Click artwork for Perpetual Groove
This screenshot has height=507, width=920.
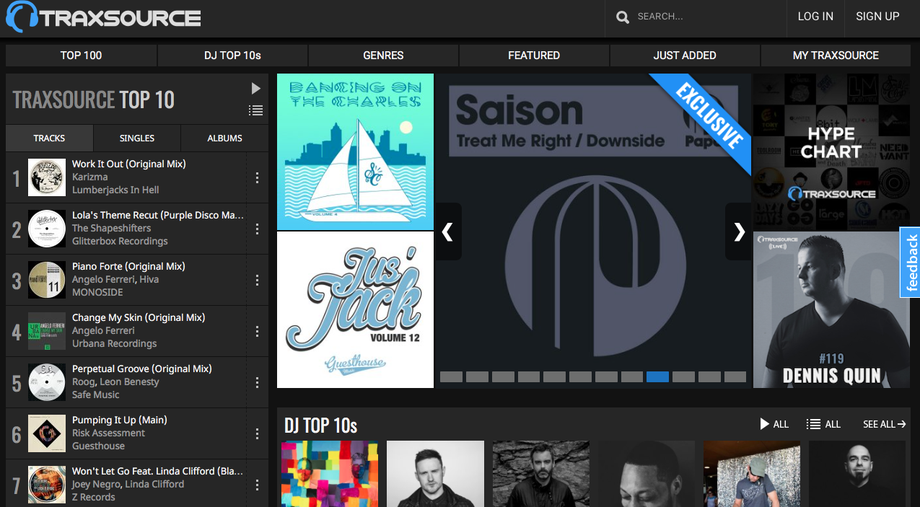click(47, 382)
